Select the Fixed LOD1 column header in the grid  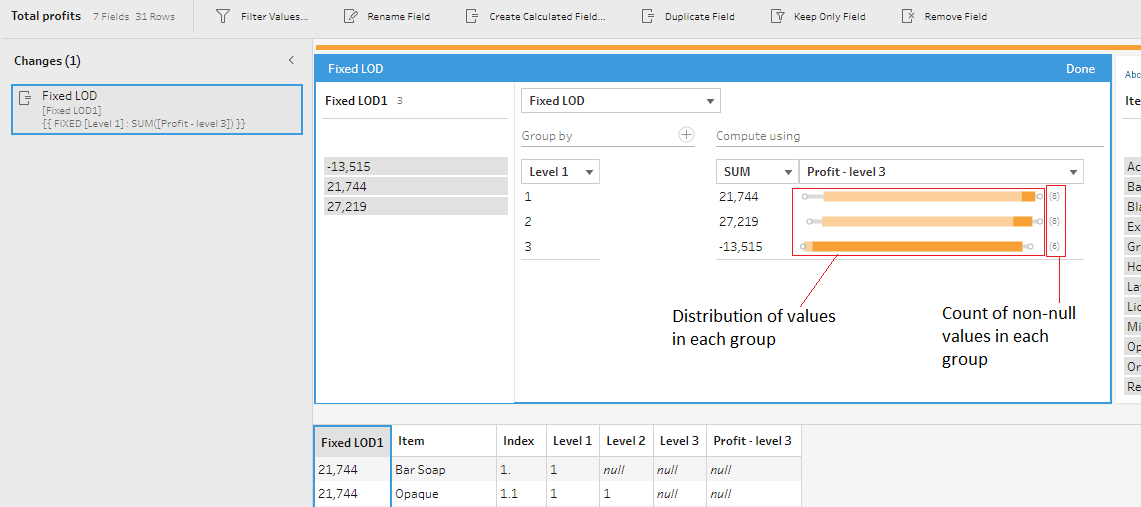(x=352, y=442)
